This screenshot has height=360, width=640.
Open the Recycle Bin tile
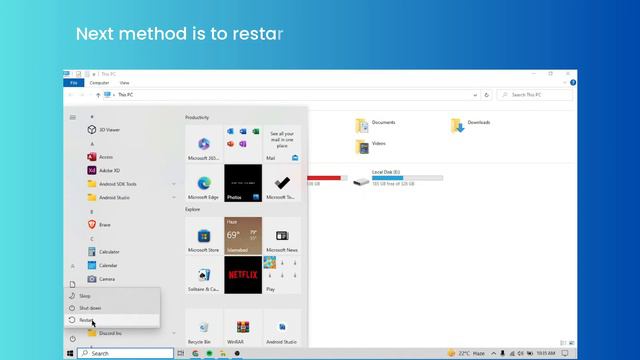click(204, 328)
